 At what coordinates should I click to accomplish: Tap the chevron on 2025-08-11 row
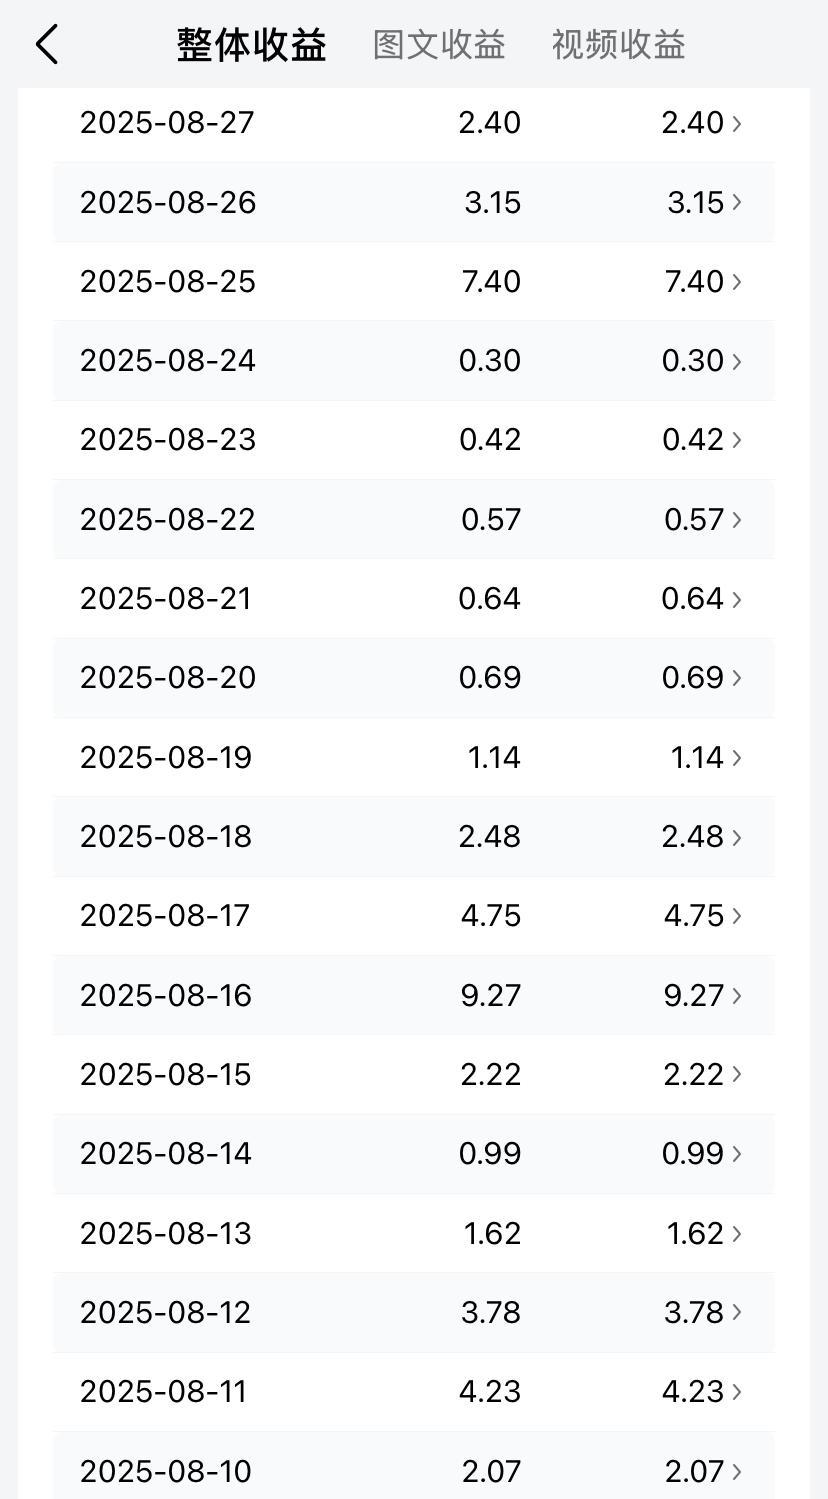pyautogui.click(x=737, y=1392)
